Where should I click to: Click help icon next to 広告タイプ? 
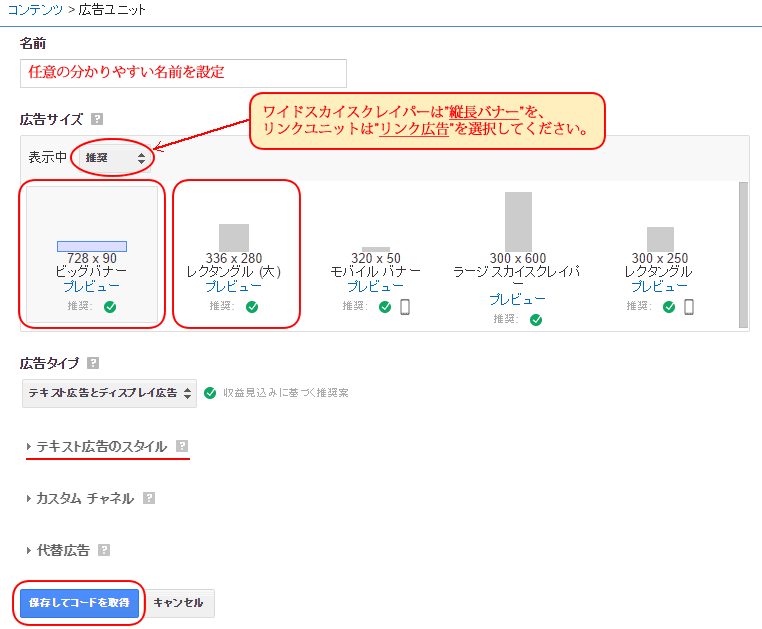point(93,363)
